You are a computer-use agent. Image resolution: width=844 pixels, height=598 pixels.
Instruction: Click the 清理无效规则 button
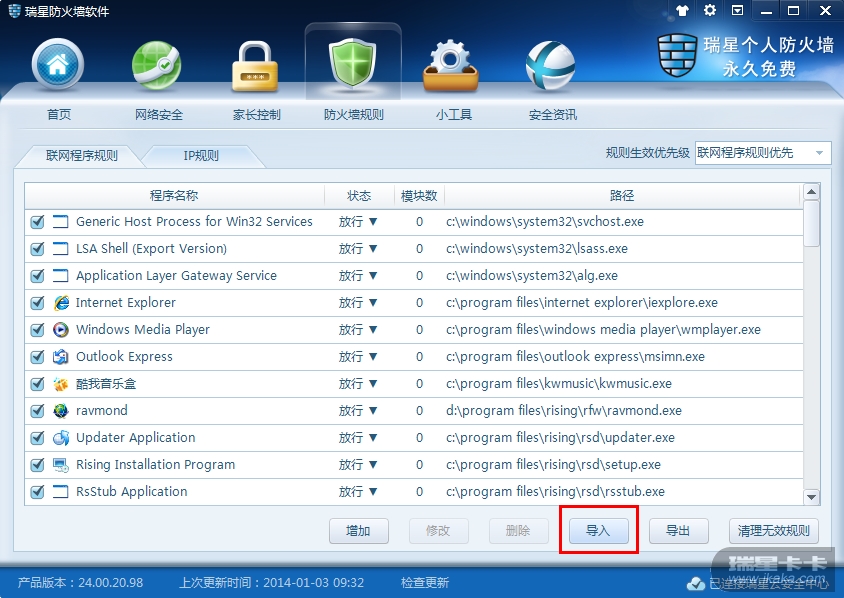tap(773, 531)
